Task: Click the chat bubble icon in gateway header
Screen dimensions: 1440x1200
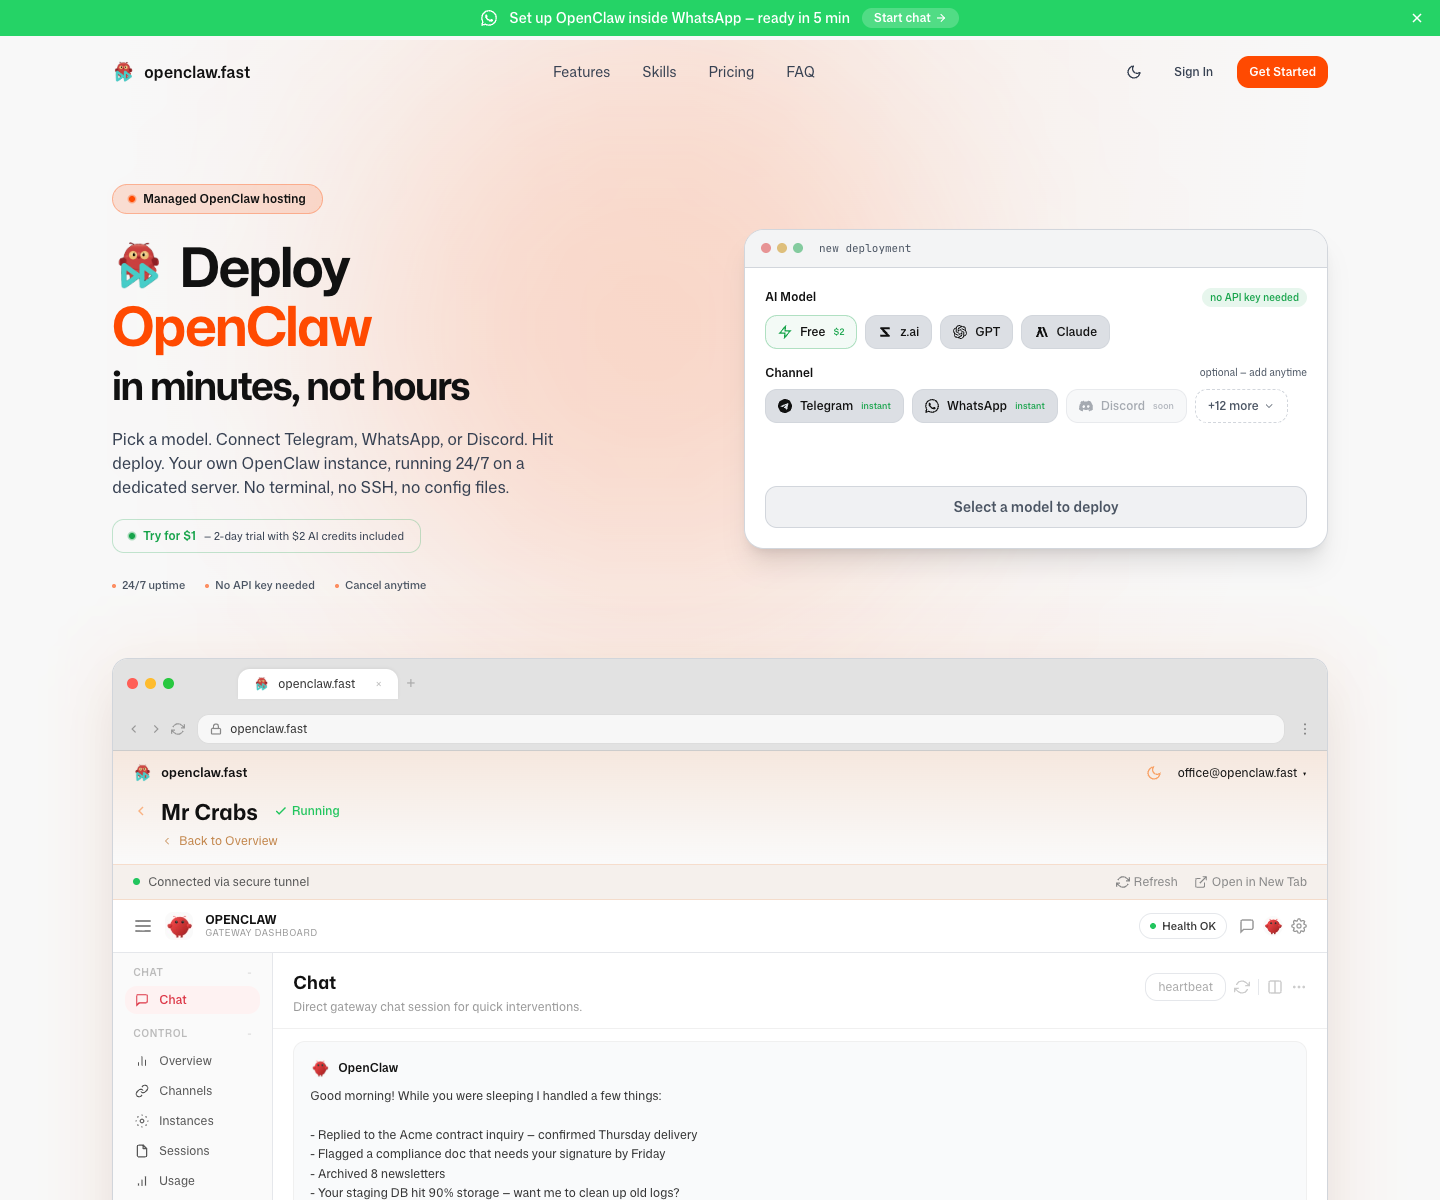Action: point(1247,926)
